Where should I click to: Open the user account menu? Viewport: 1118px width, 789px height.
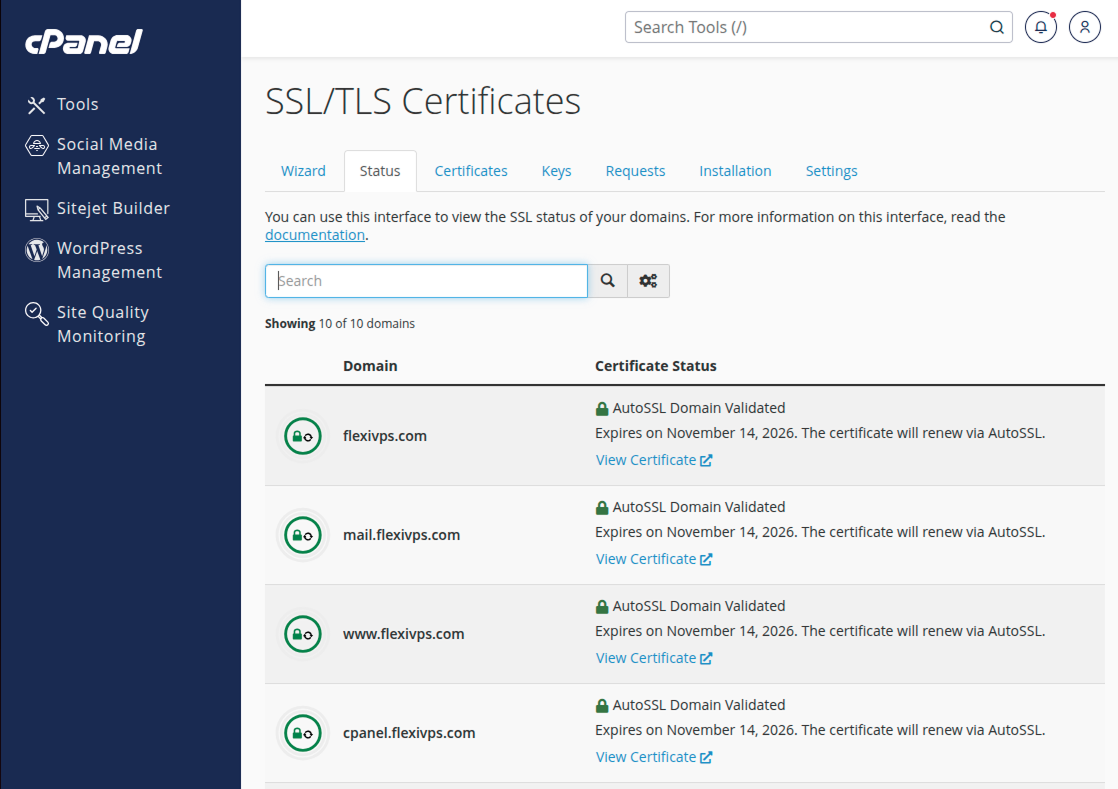click(x=1084, y=27)
